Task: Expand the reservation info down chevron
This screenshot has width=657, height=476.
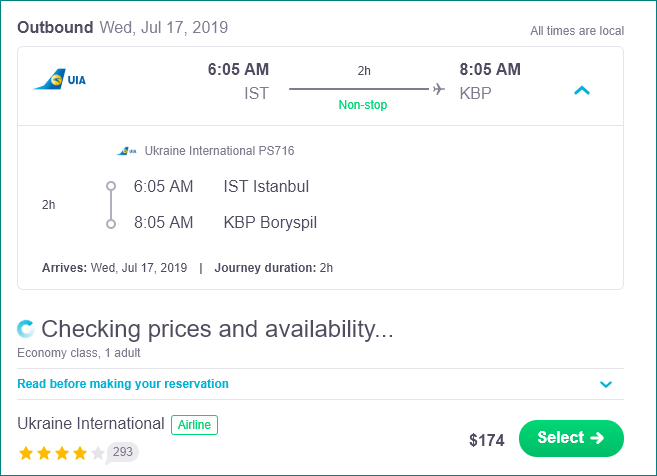Action: (x=606, y=384)
